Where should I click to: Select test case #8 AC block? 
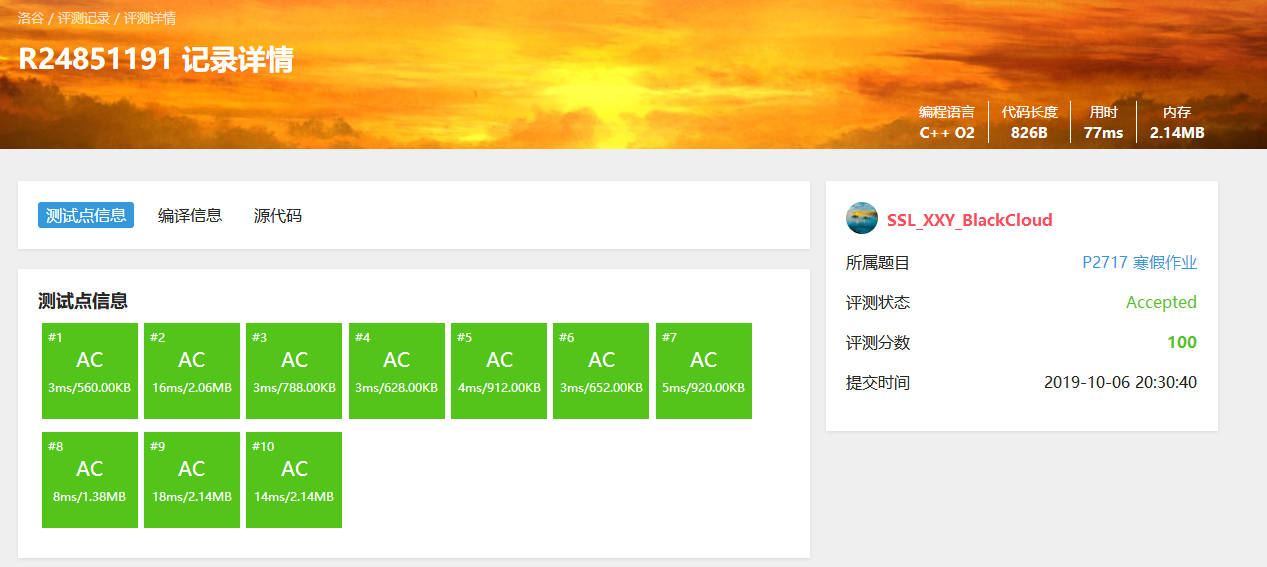(90, 480)
